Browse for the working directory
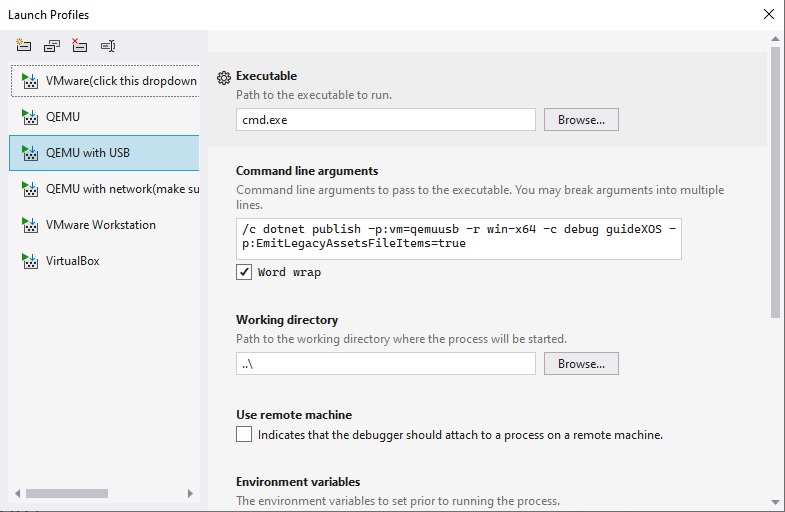 pos(581,364)
